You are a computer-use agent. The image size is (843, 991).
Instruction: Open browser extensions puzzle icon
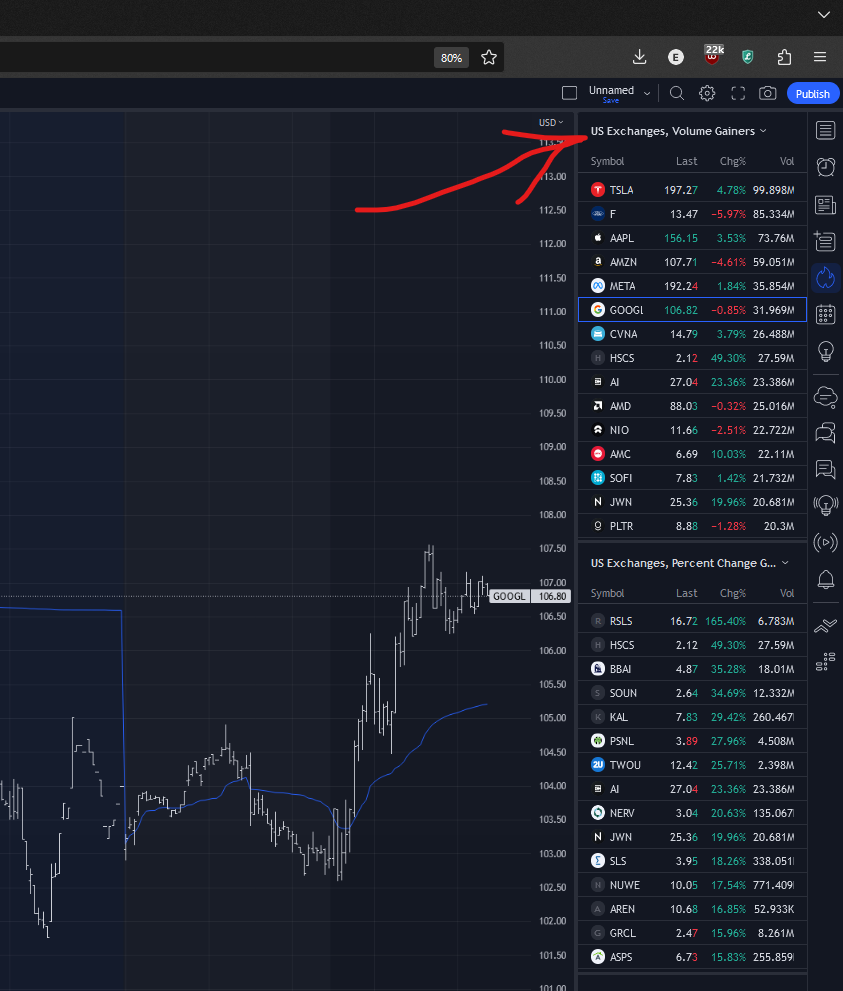click(x=784, y=57)
